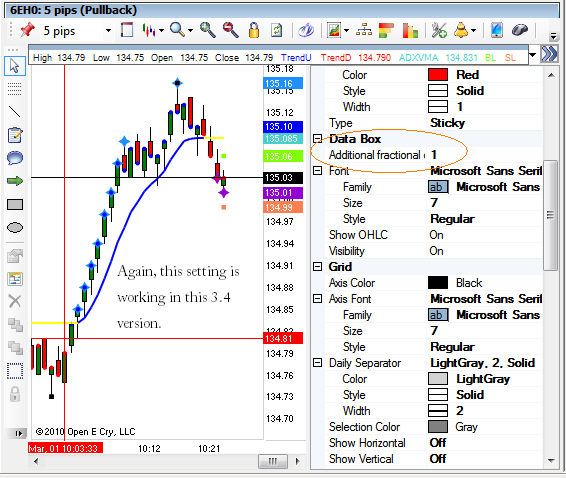
Task: Click the padlock lock icon in toolbar
Action: click(x=254, y=30)
